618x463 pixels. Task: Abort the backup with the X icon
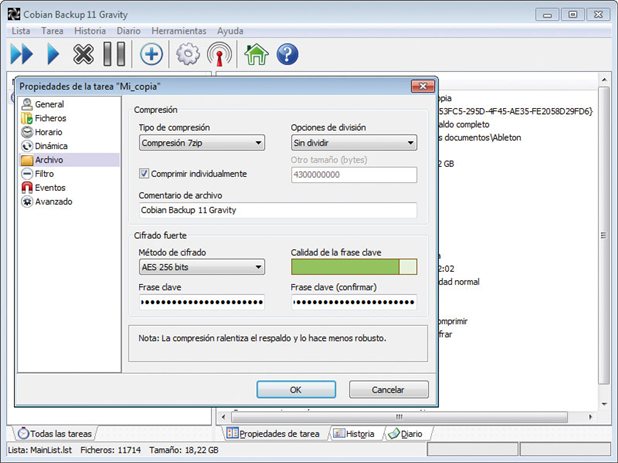pos(83,54)
